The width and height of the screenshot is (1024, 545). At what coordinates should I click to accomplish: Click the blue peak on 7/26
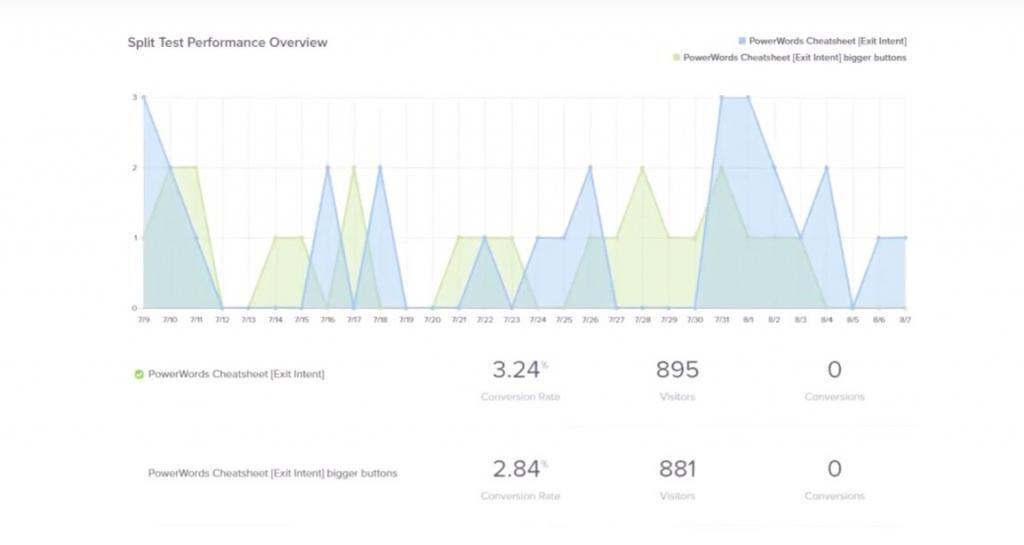[590, 168]
